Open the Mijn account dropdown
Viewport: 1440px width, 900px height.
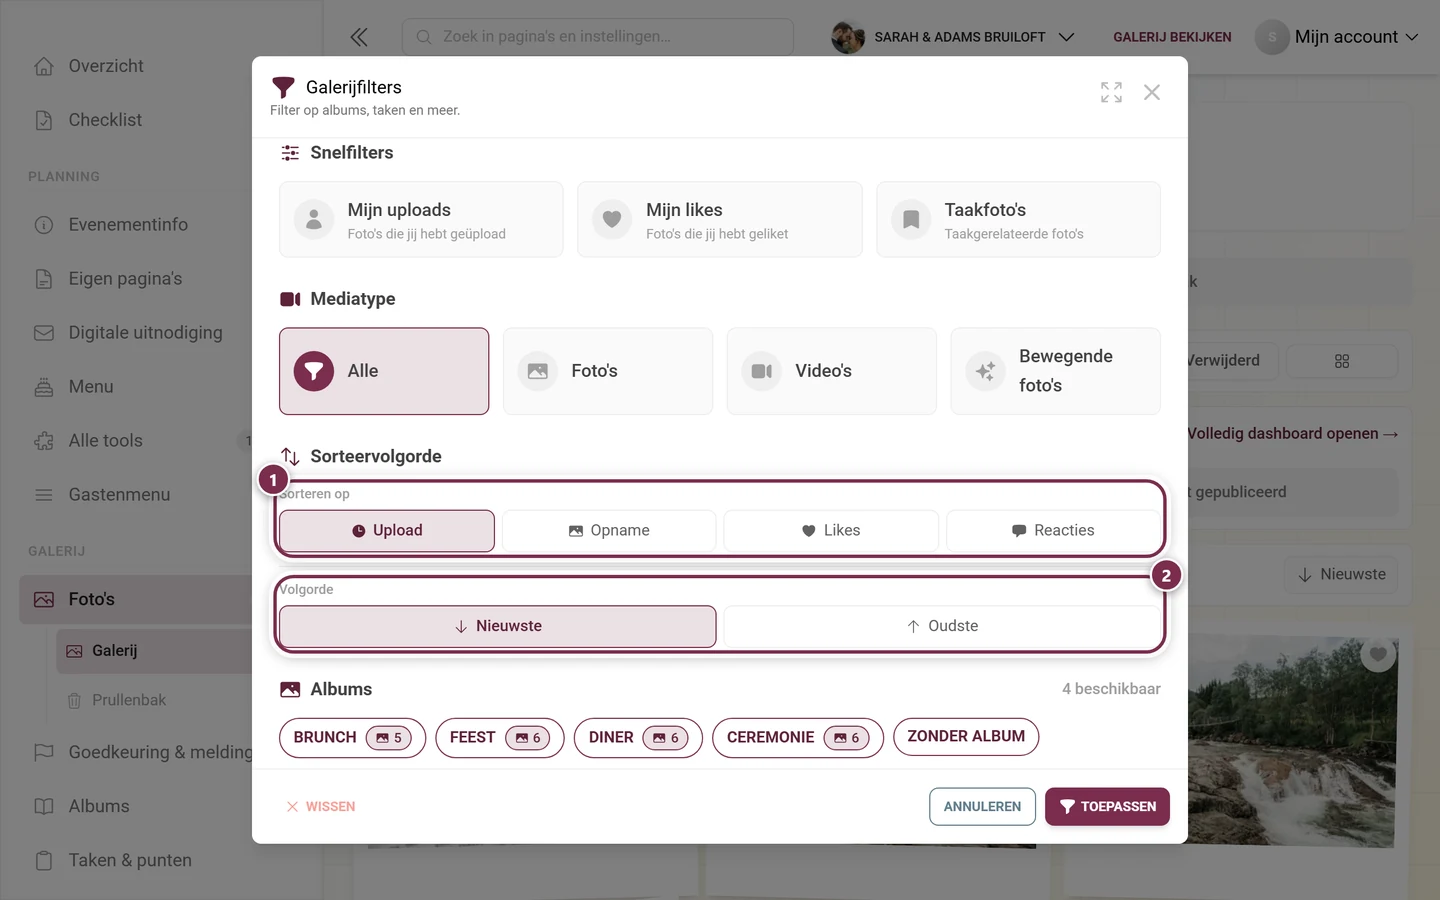point(1337,37)
